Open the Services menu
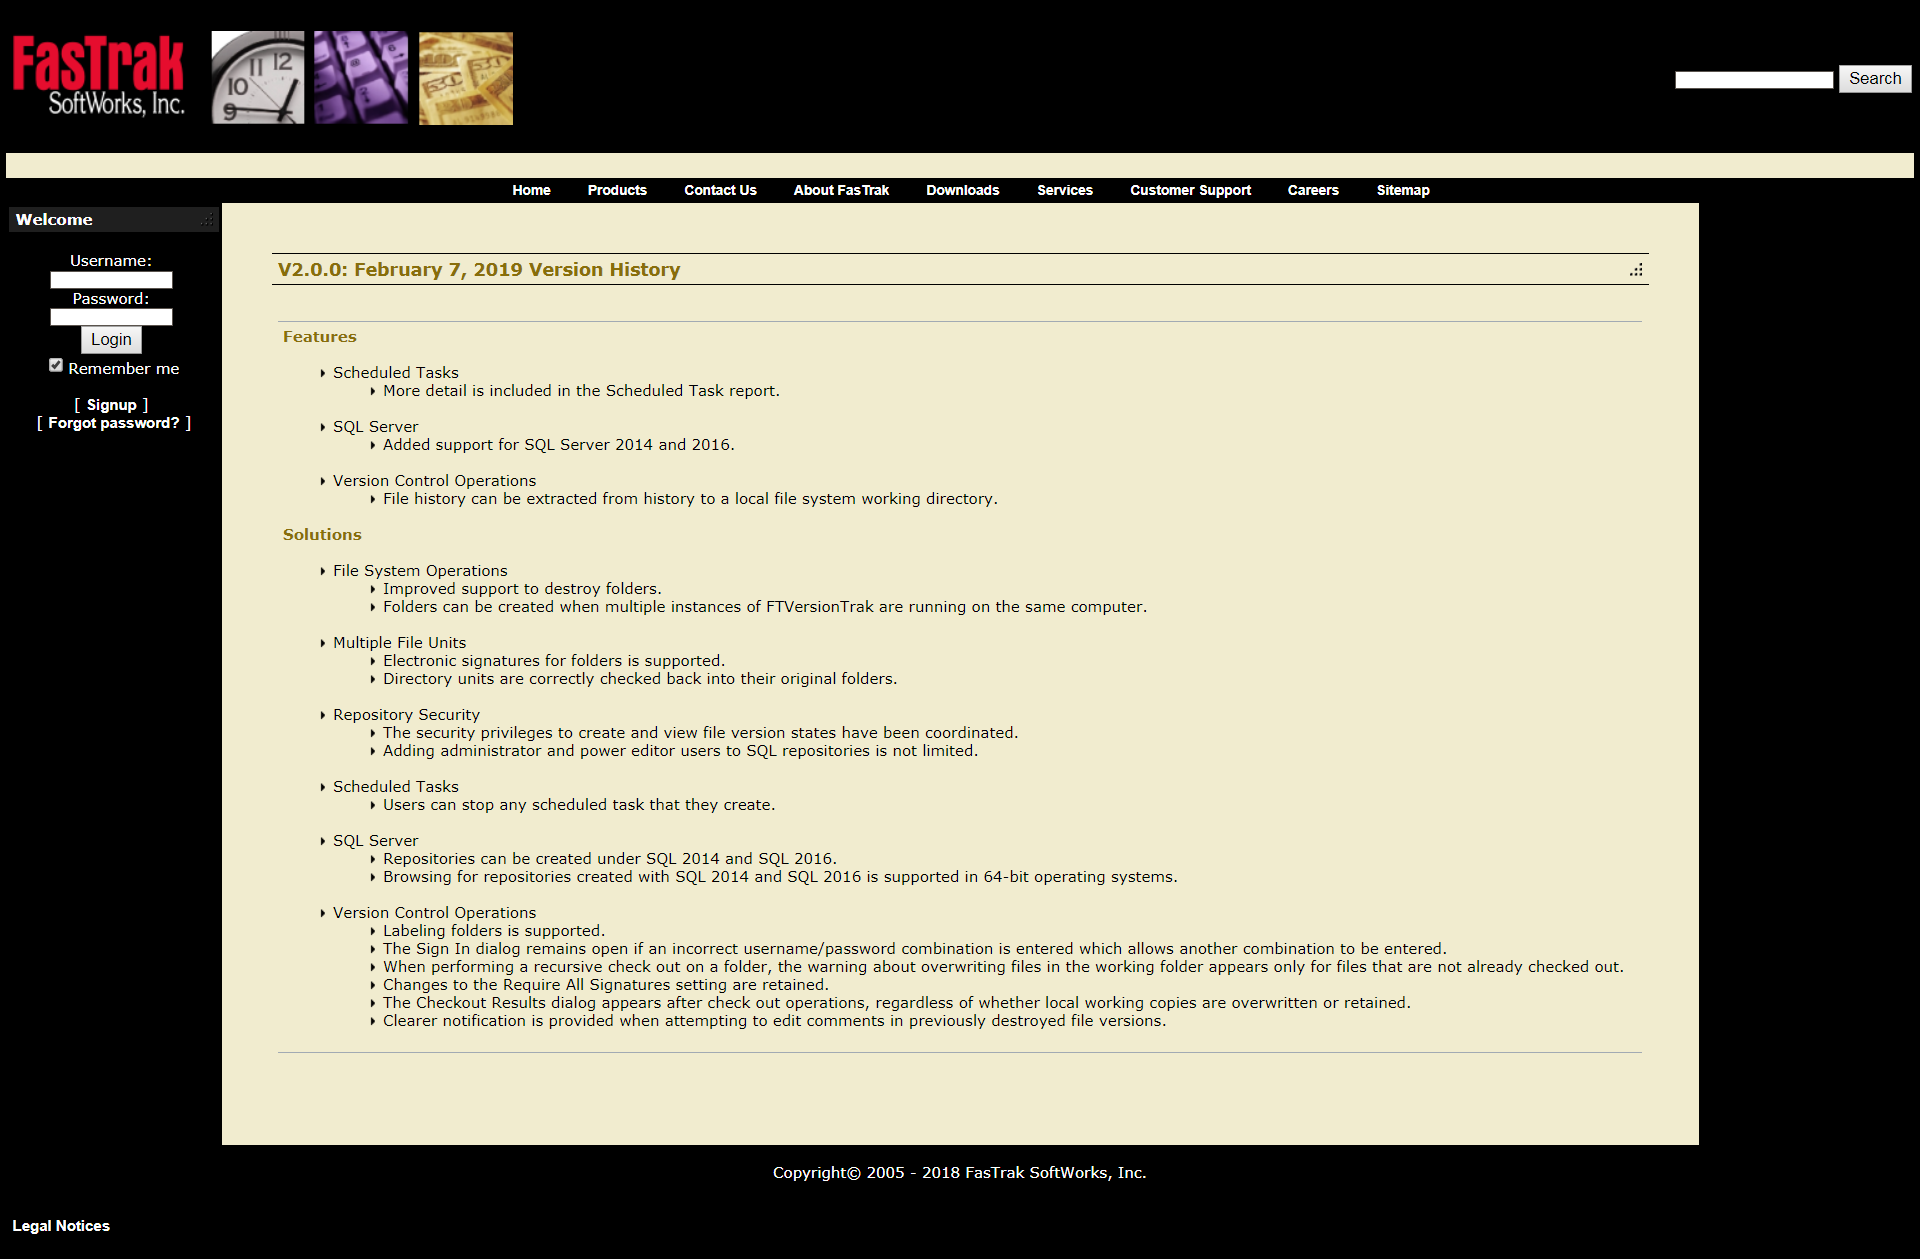 1064,190
